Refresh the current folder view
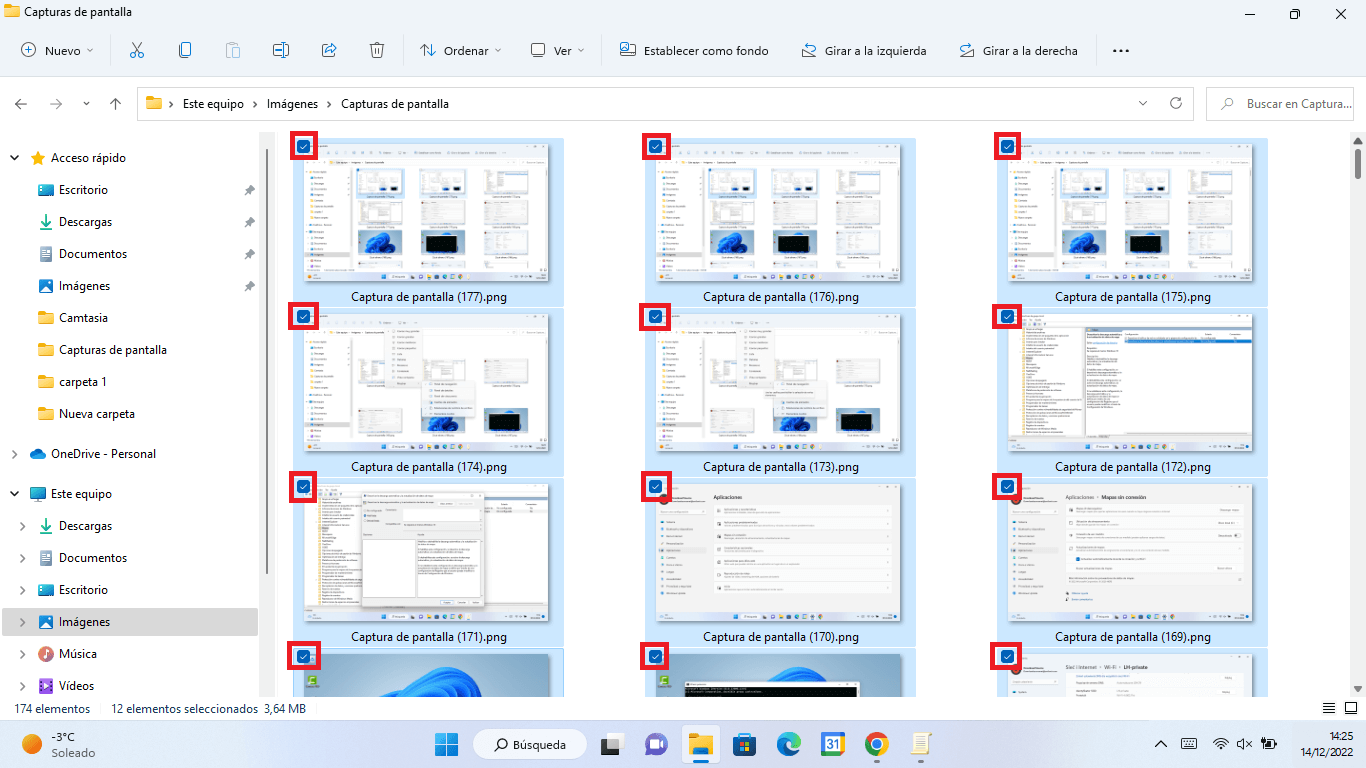The width and height of the screenshot is (1366, 768). [x=1176, y=103]
